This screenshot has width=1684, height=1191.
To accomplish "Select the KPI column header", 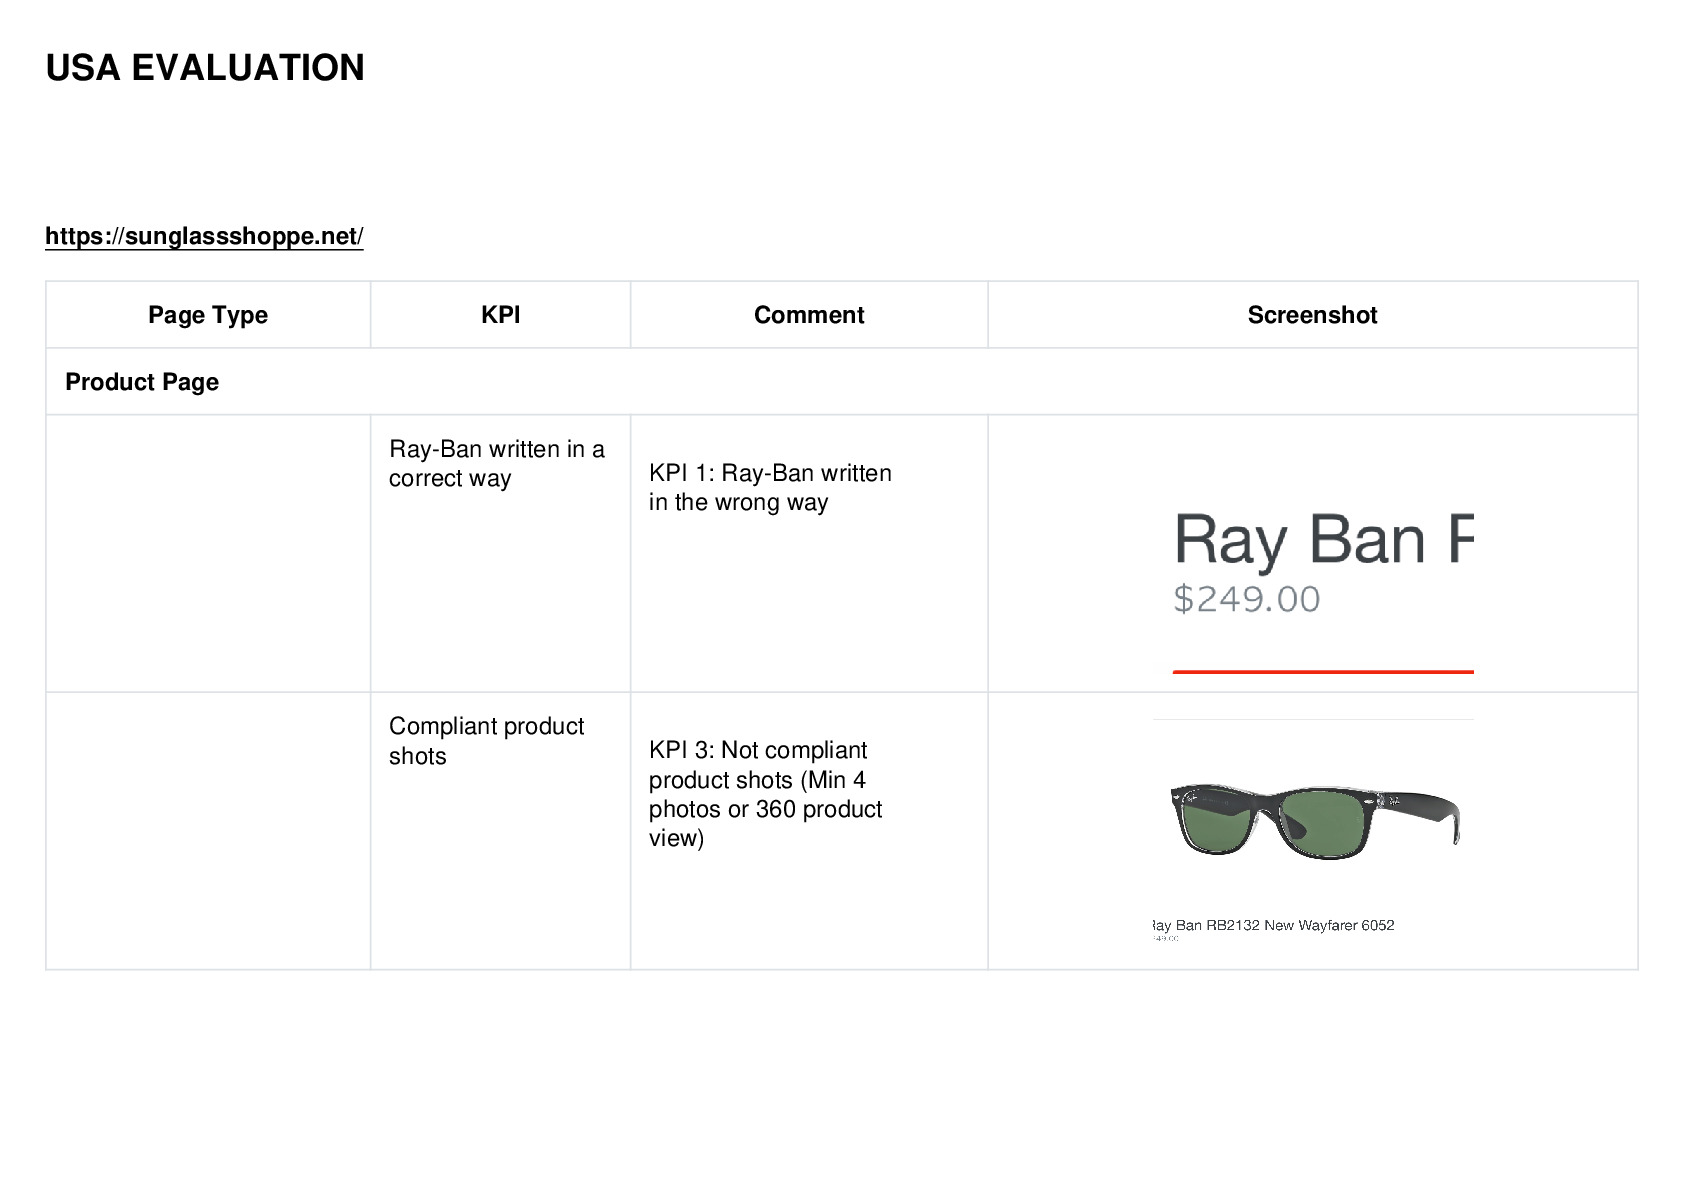I will (x=500, y=315).
